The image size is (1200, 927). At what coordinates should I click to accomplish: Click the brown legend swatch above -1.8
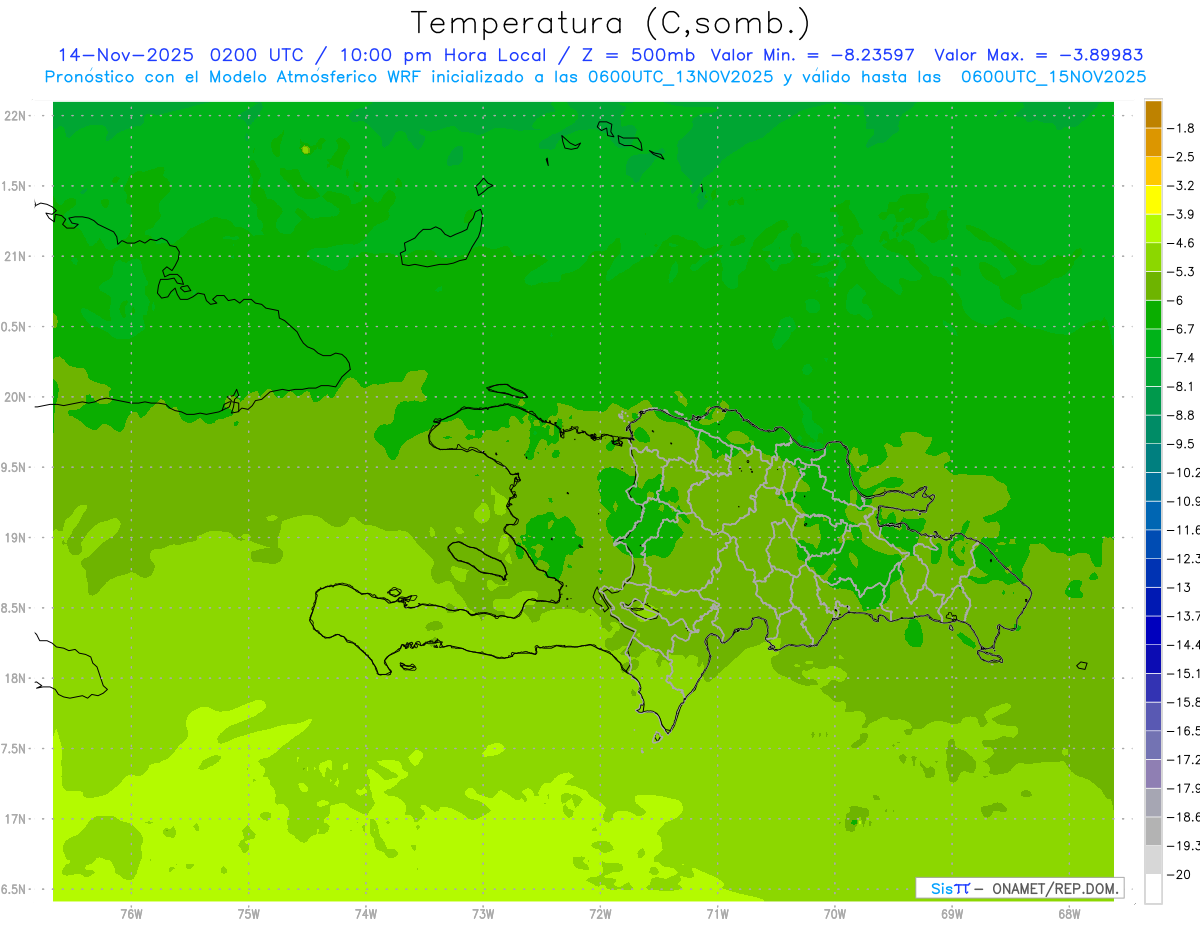(x=1153, y=114)
